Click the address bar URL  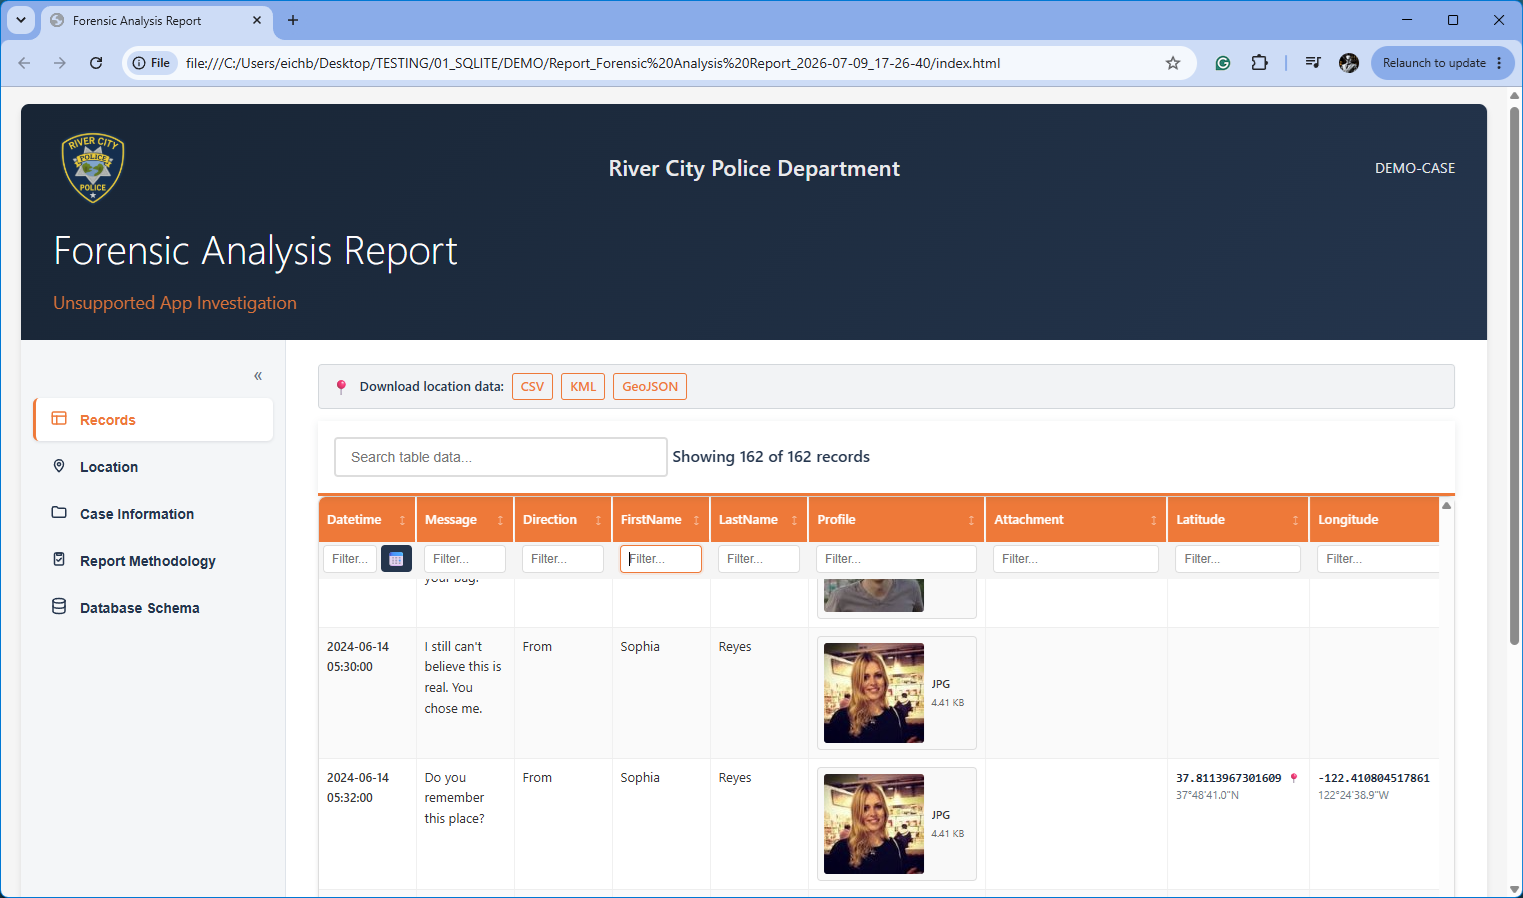[x=593, y=63]
